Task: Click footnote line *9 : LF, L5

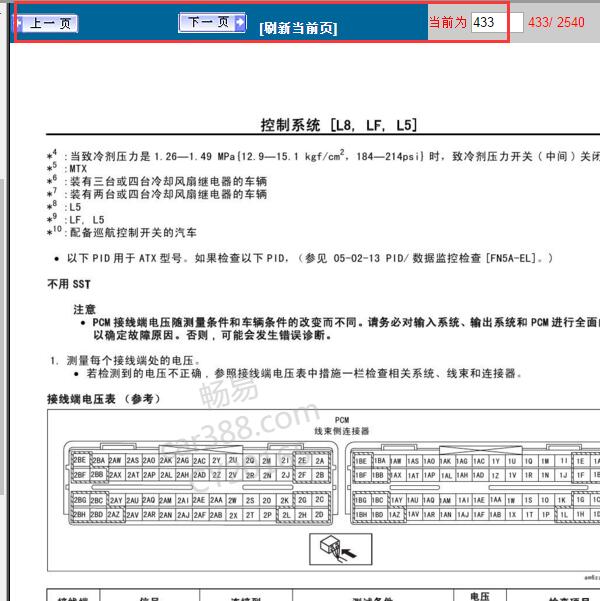Action: (x=76, y=220)
